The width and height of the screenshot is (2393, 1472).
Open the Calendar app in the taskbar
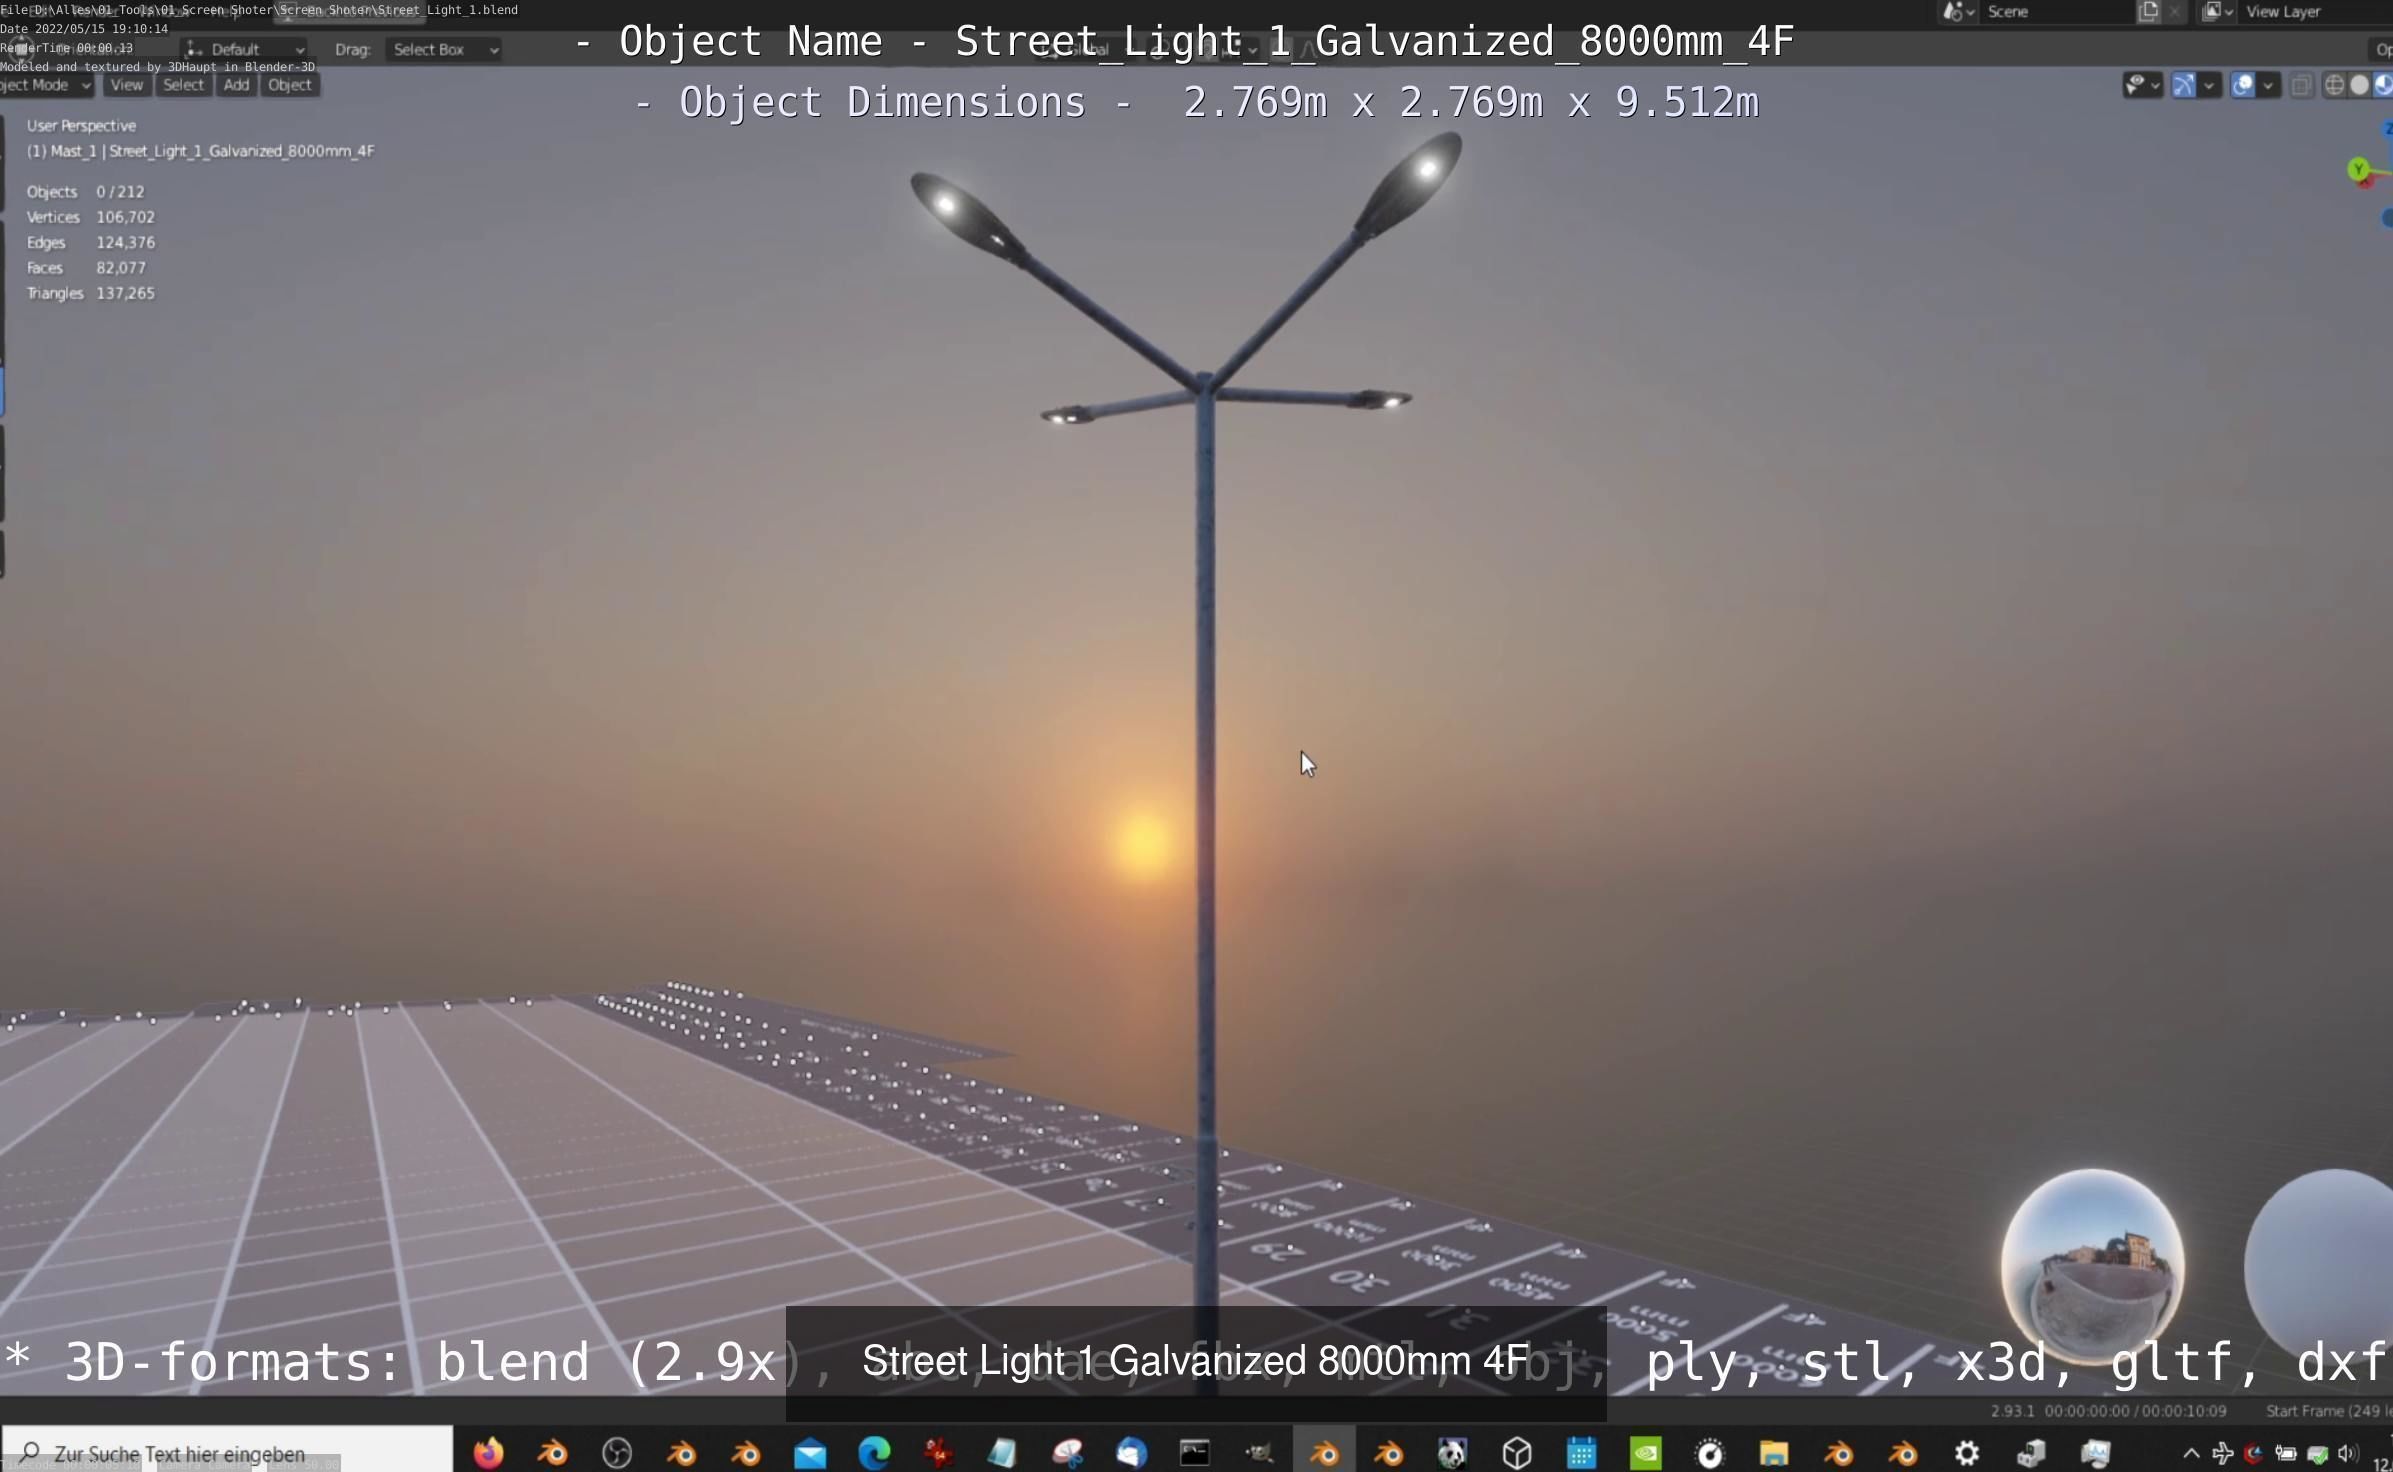click(1581, 1453)
